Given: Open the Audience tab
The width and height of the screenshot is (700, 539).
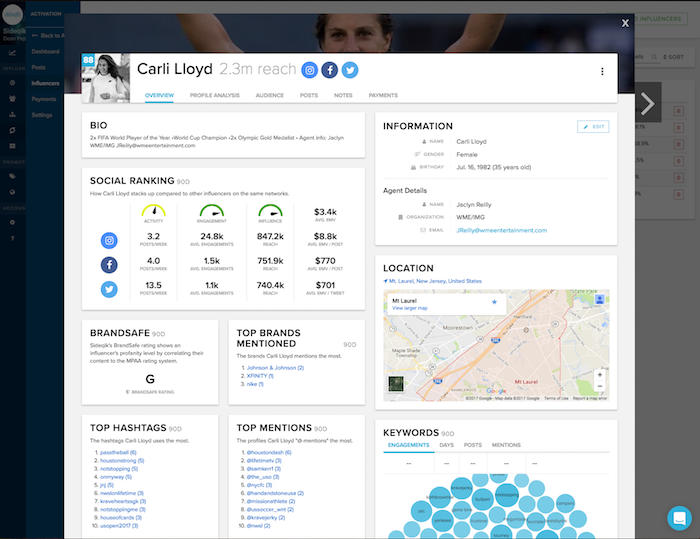Looking at the screenshot, I should (270, 95).
